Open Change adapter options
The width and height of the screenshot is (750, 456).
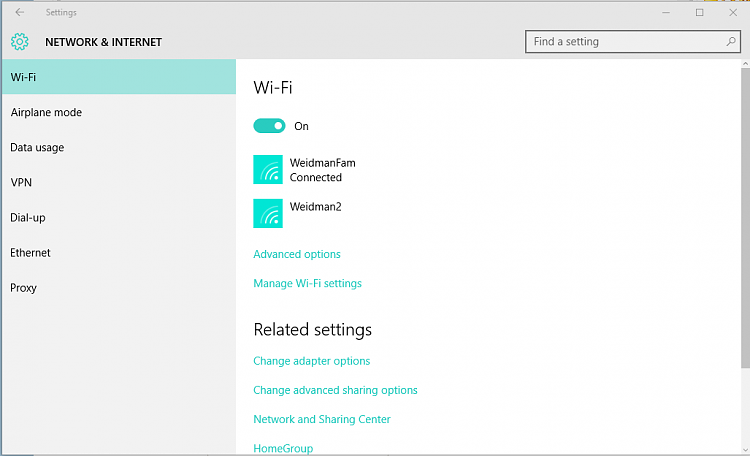311,361
